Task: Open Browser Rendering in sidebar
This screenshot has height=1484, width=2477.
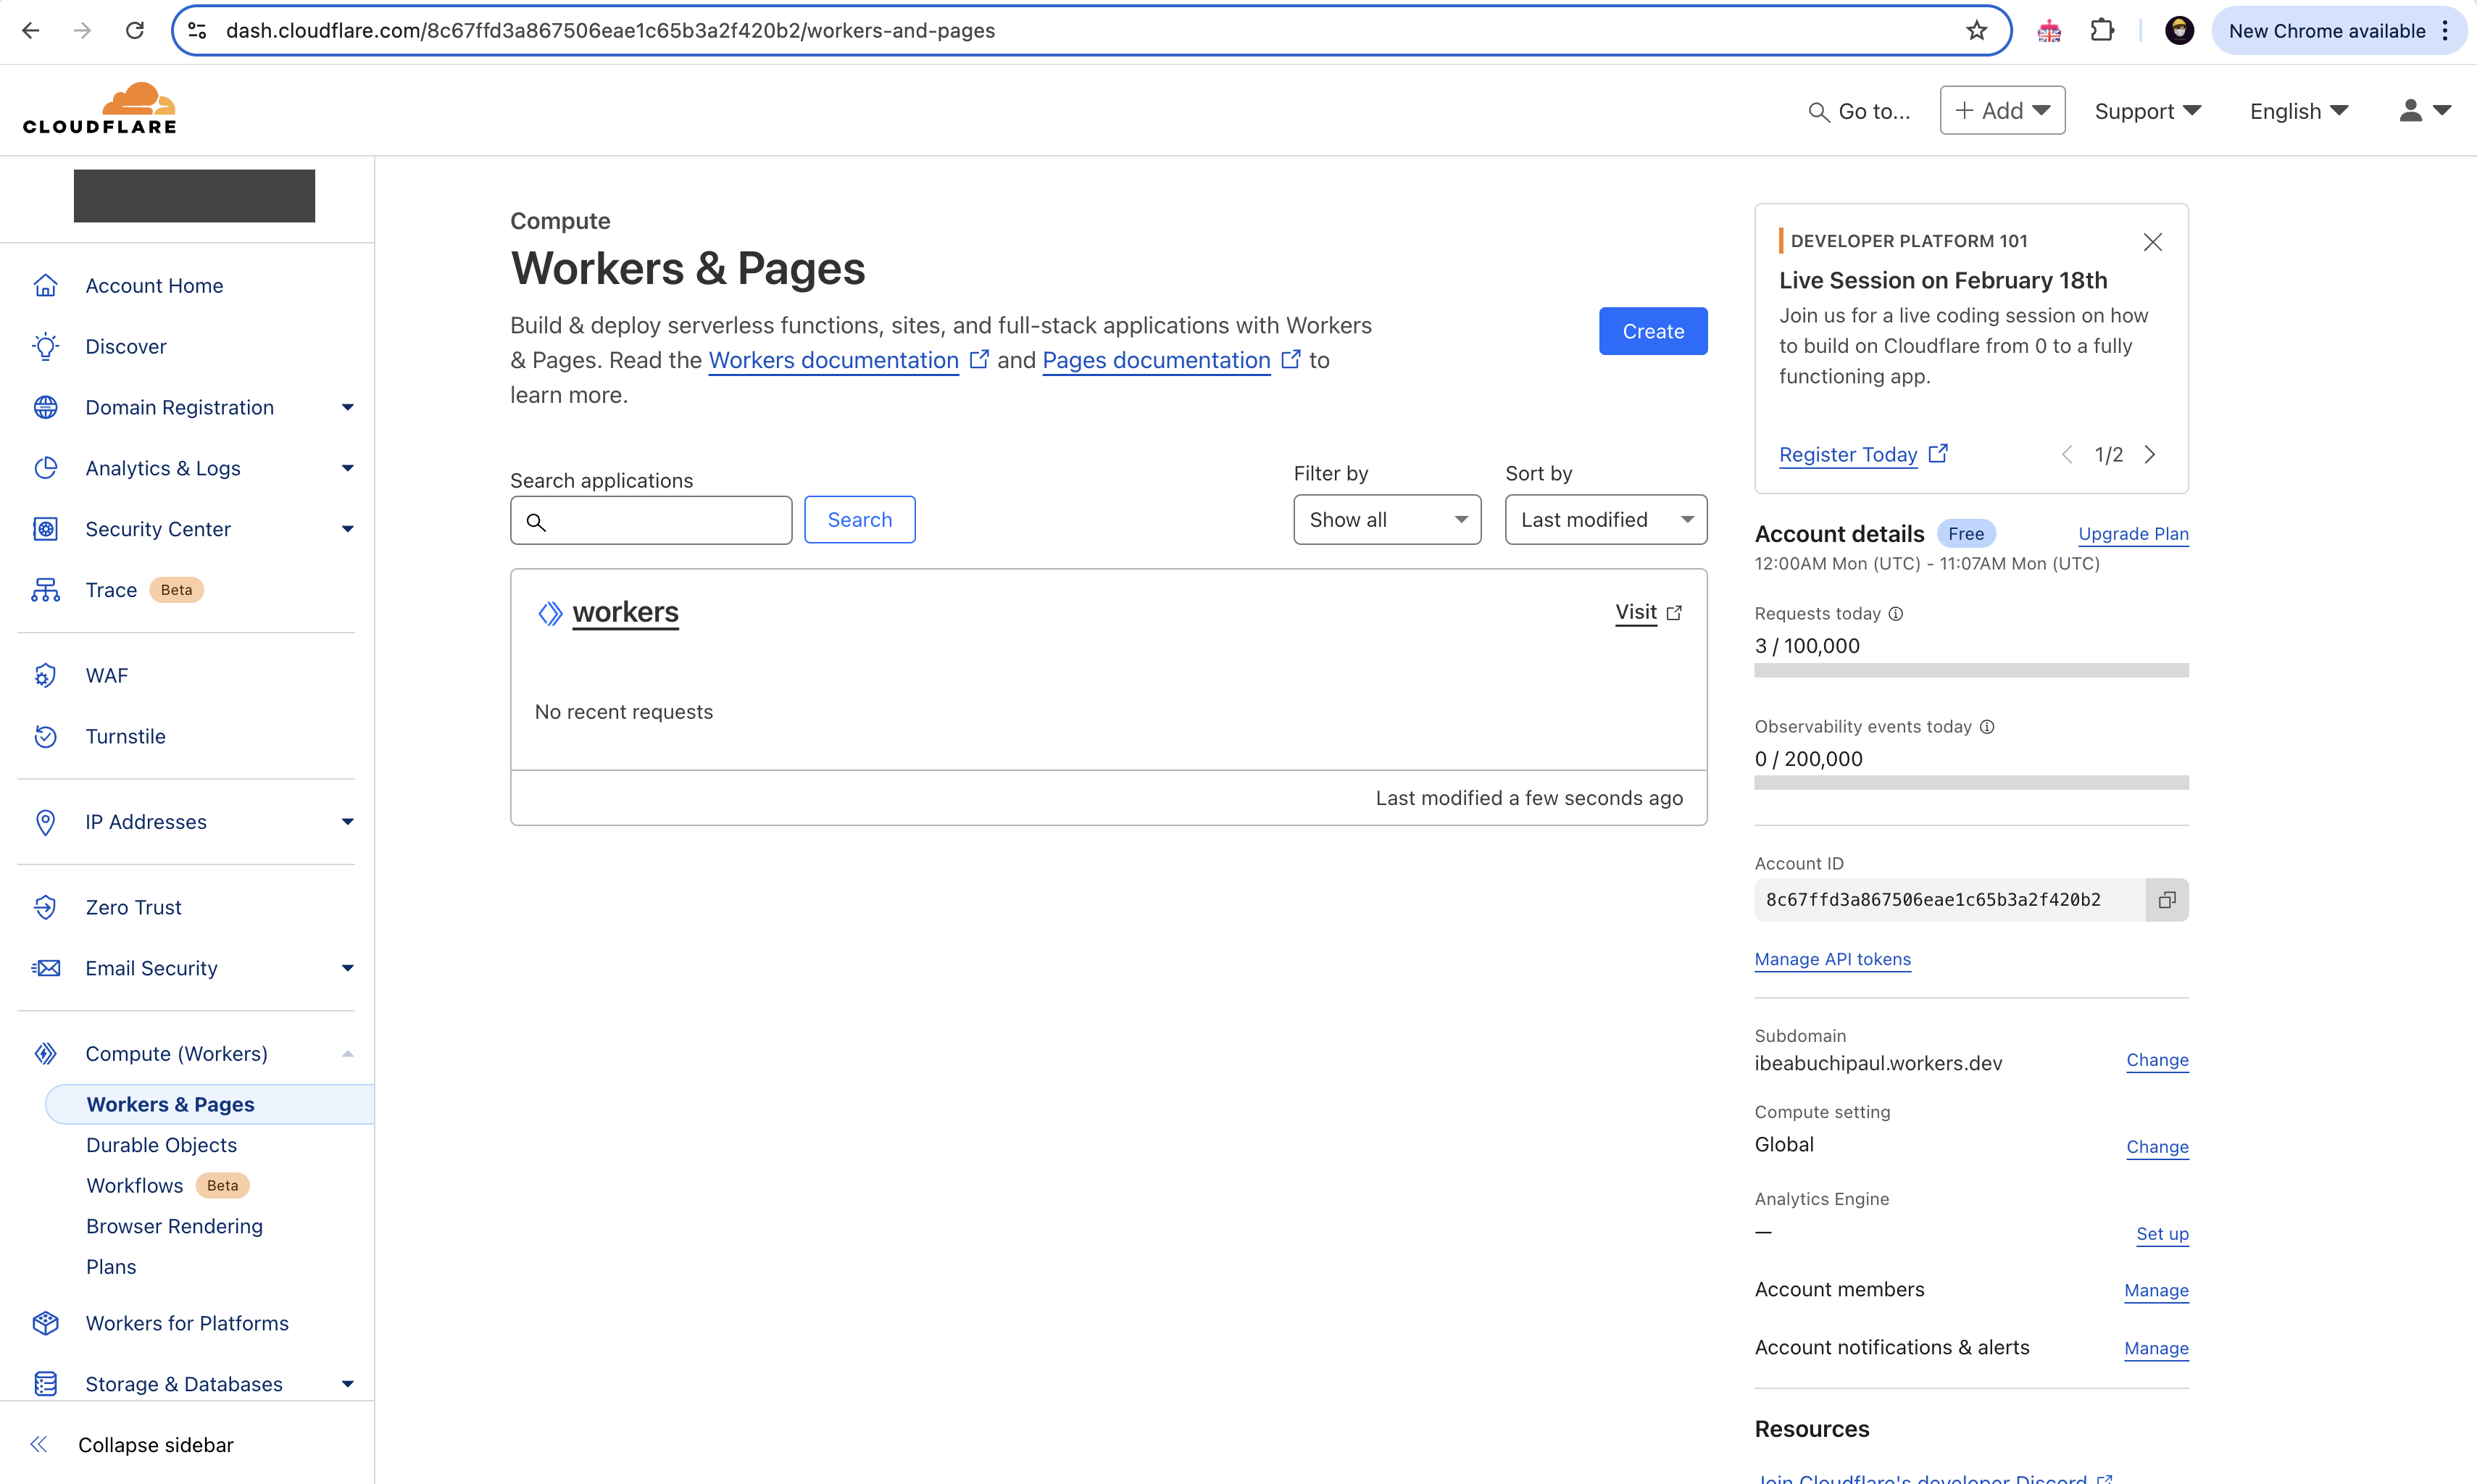Action: click(174, 1226)
